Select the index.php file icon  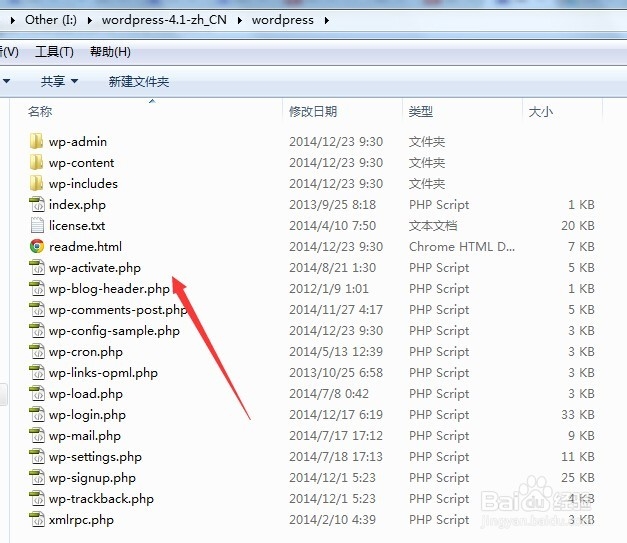pos(37,204)
